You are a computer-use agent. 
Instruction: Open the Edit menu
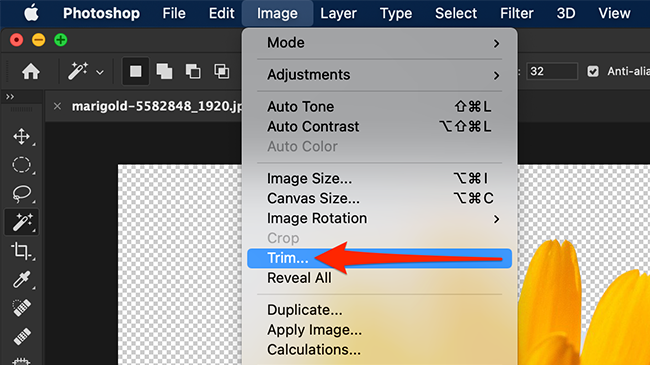coord(221,13)
